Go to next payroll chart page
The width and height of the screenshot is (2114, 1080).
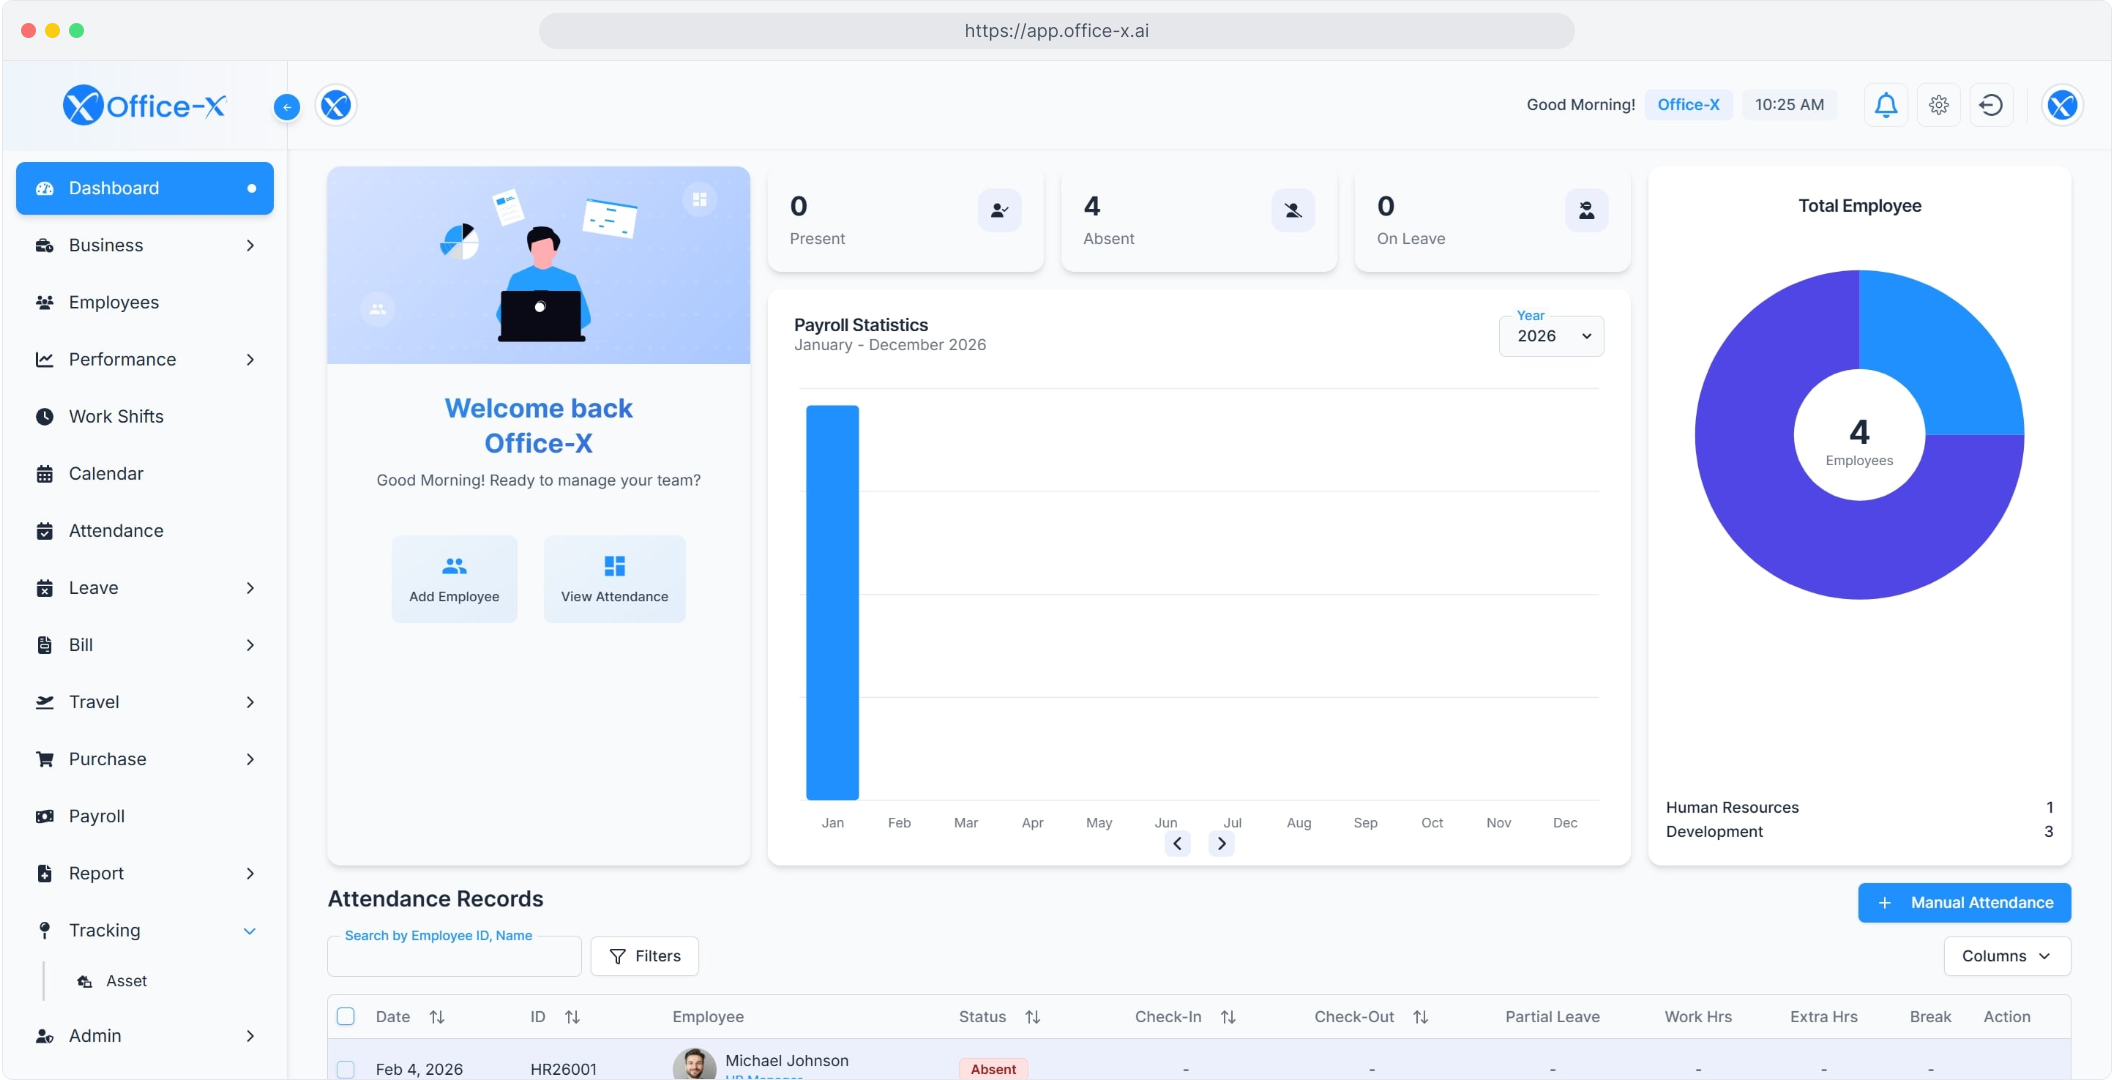click(1221, 844)
